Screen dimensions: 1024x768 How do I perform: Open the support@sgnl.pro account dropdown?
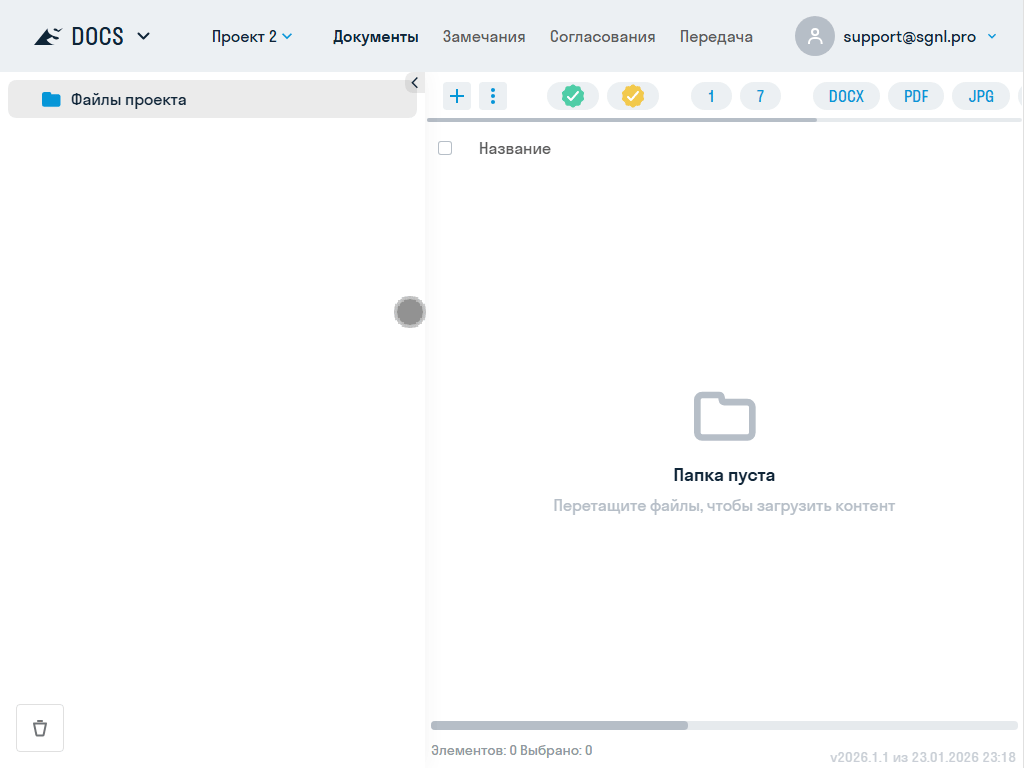(991, 37)
